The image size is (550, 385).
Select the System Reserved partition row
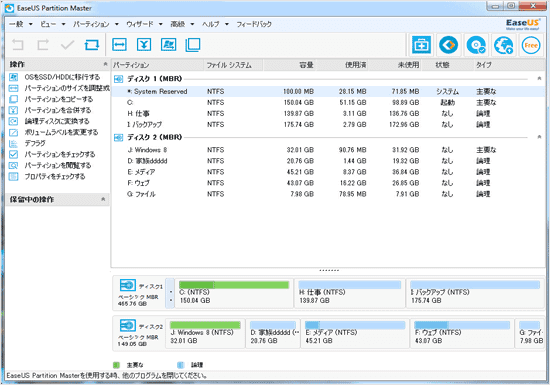coord(328,92)
